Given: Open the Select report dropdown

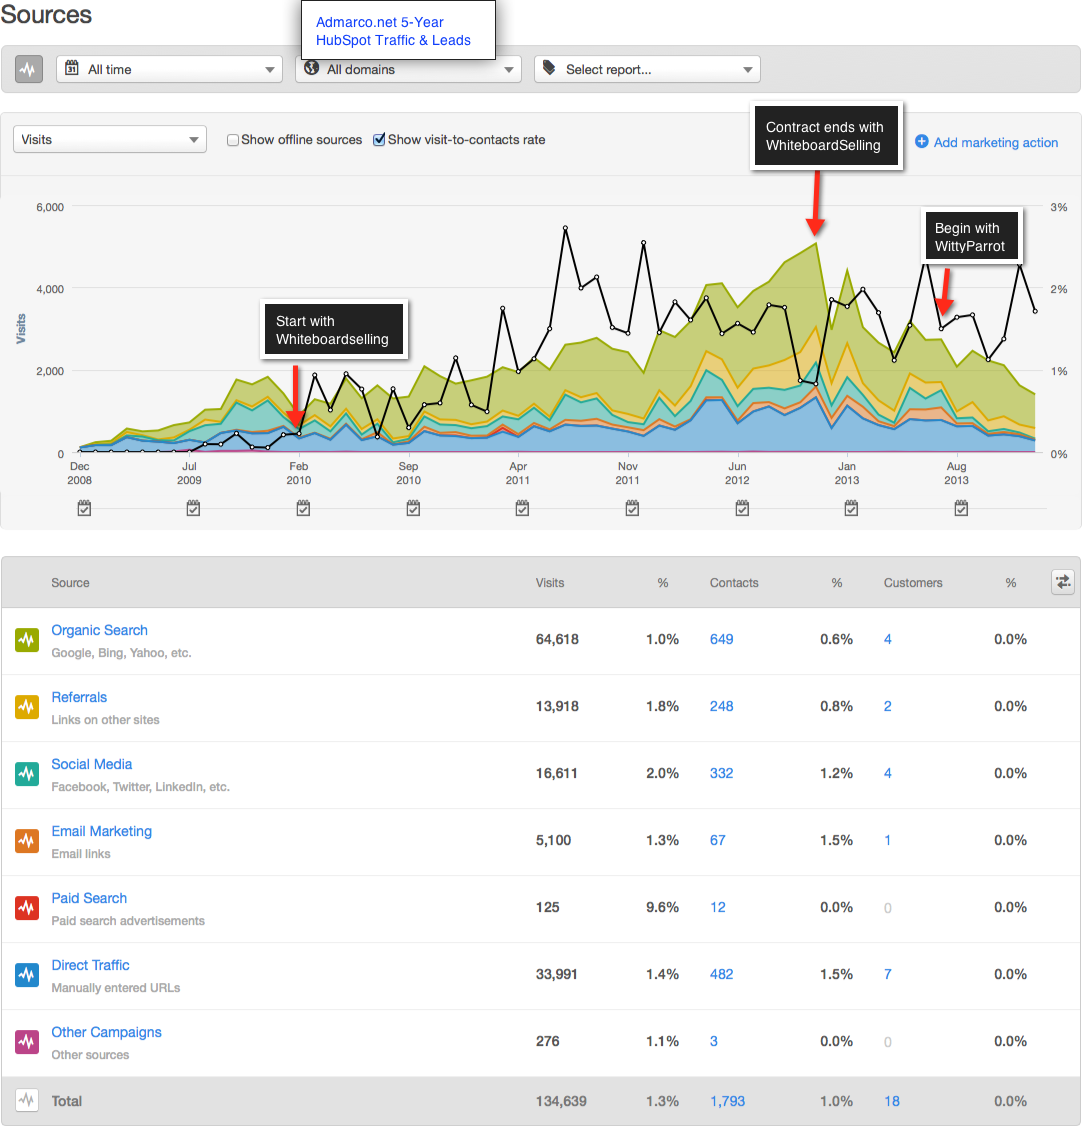Looking at the screenshot, I should (647, 70).
